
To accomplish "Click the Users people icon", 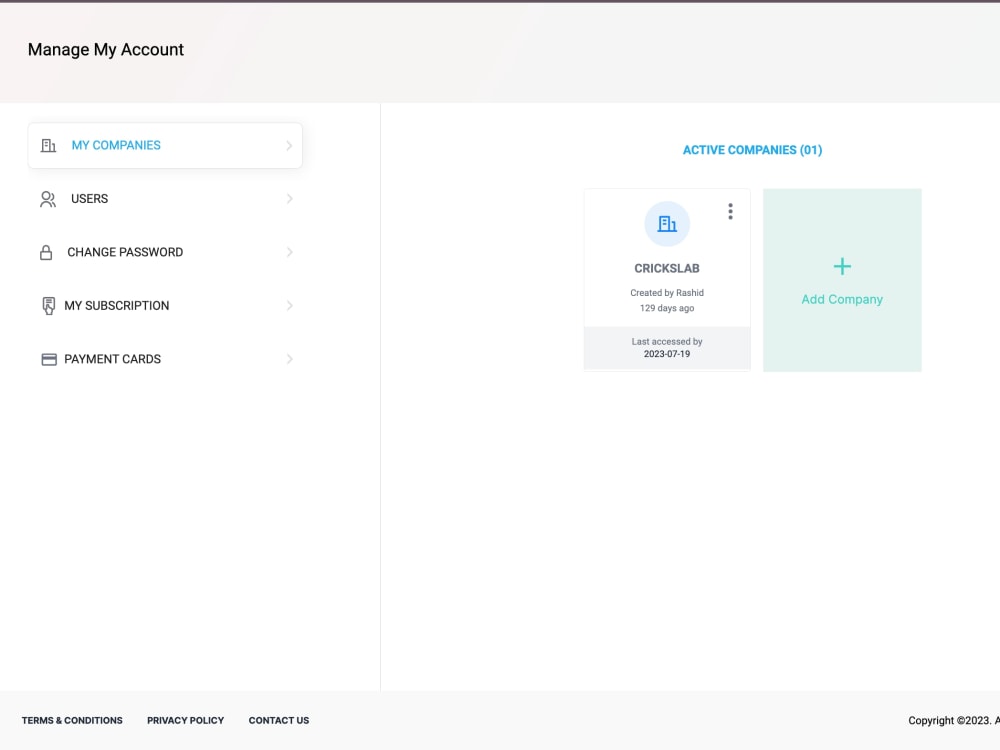I will (x=48, y=199).
